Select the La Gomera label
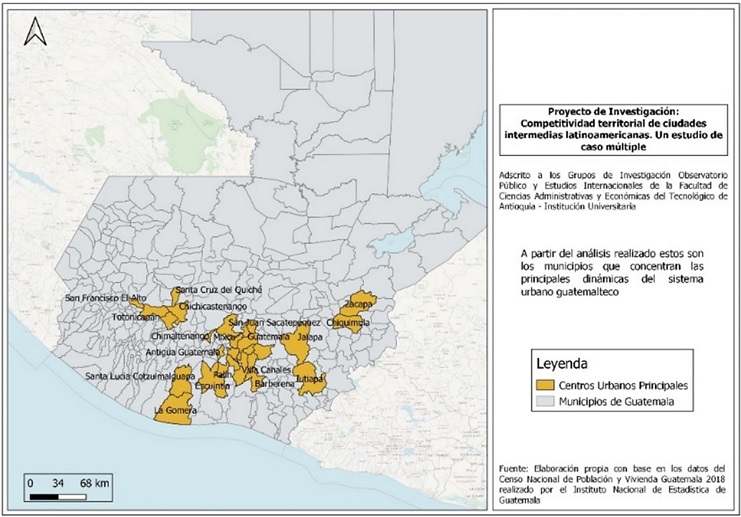The width and height of the screenshot is (741, 517). click(x=172, y=410)
